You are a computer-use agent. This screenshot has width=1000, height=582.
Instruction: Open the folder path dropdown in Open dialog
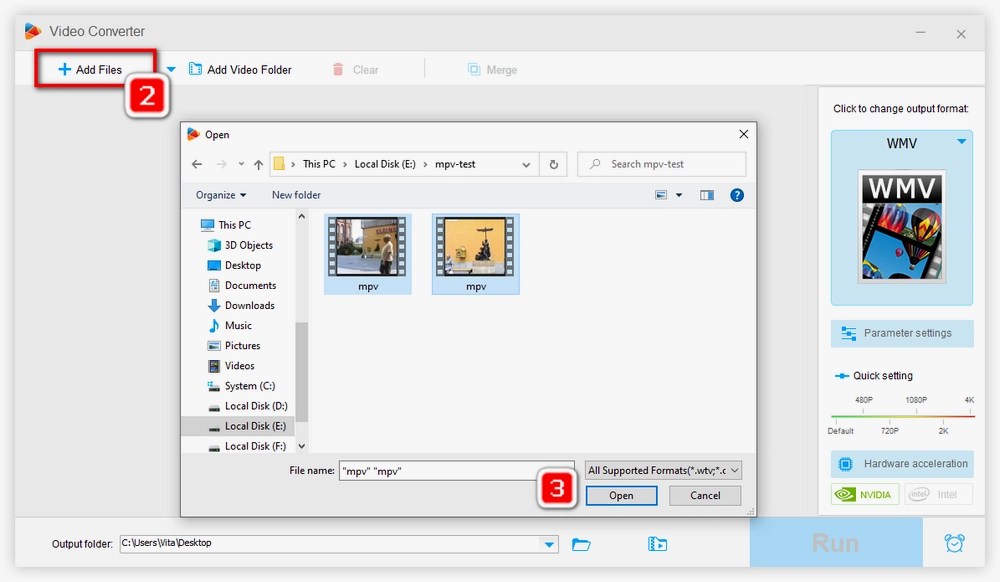tap(527, 163)
